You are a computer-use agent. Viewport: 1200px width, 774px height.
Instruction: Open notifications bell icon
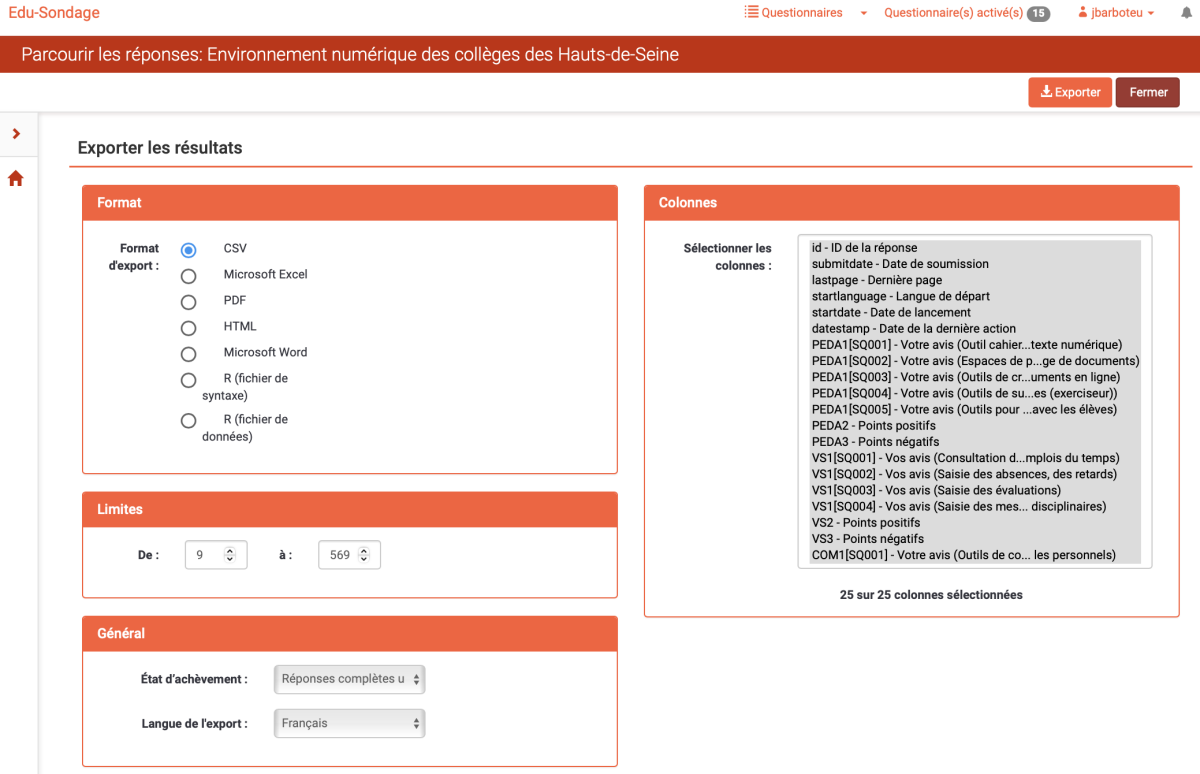pyautogui.click(x=1186, y=13)
